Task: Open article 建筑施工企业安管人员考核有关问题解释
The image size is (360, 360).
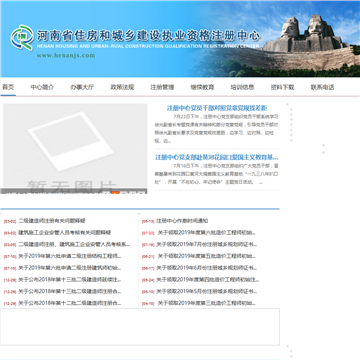Action: [65, 232]
